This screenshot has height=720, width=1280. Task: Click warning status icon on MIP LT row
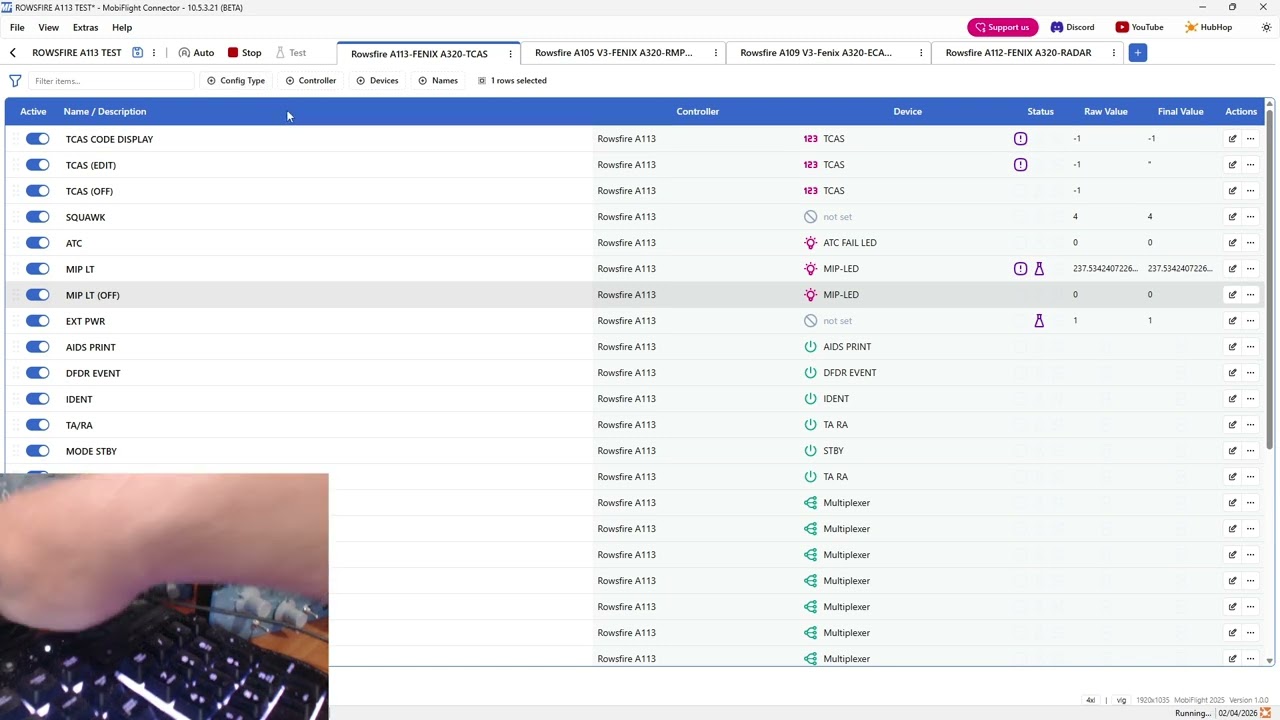point(1020,269)
